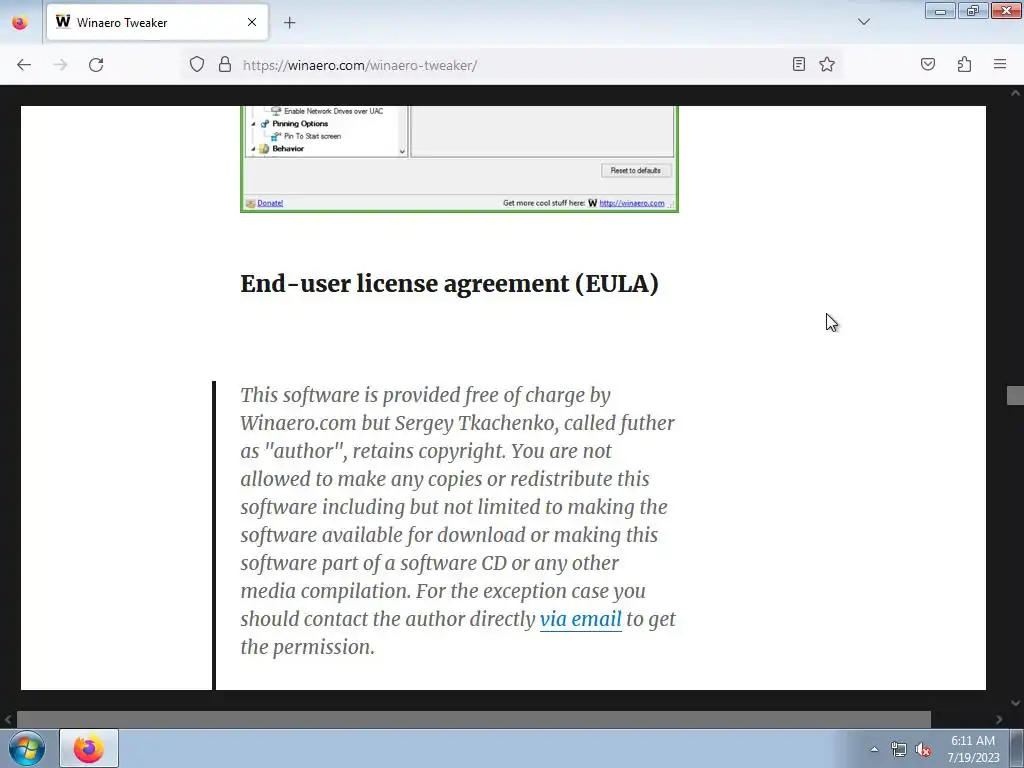Toggle reader view for this page
Screen dimensions: 1024x768
[x=799, y=64]
